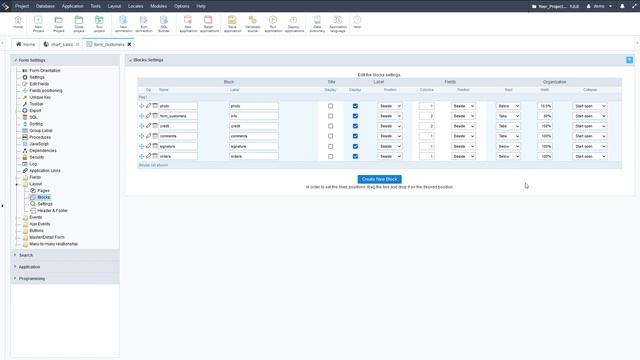Image resolution: width=640 pixels, height=360 pixels.
Task: Click the Help toolbar icon
Action: coord(357,23)
